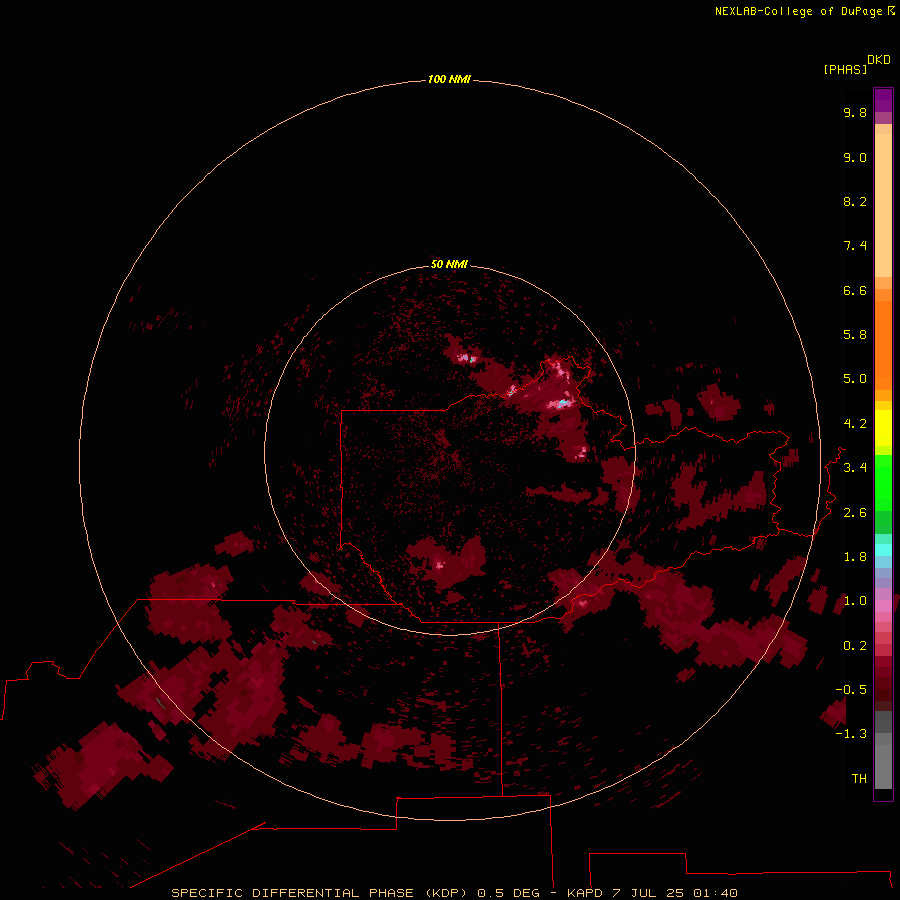The image size is (900, 900).
Task: Click the 4.2 scale value
Action: click(855, 424)
